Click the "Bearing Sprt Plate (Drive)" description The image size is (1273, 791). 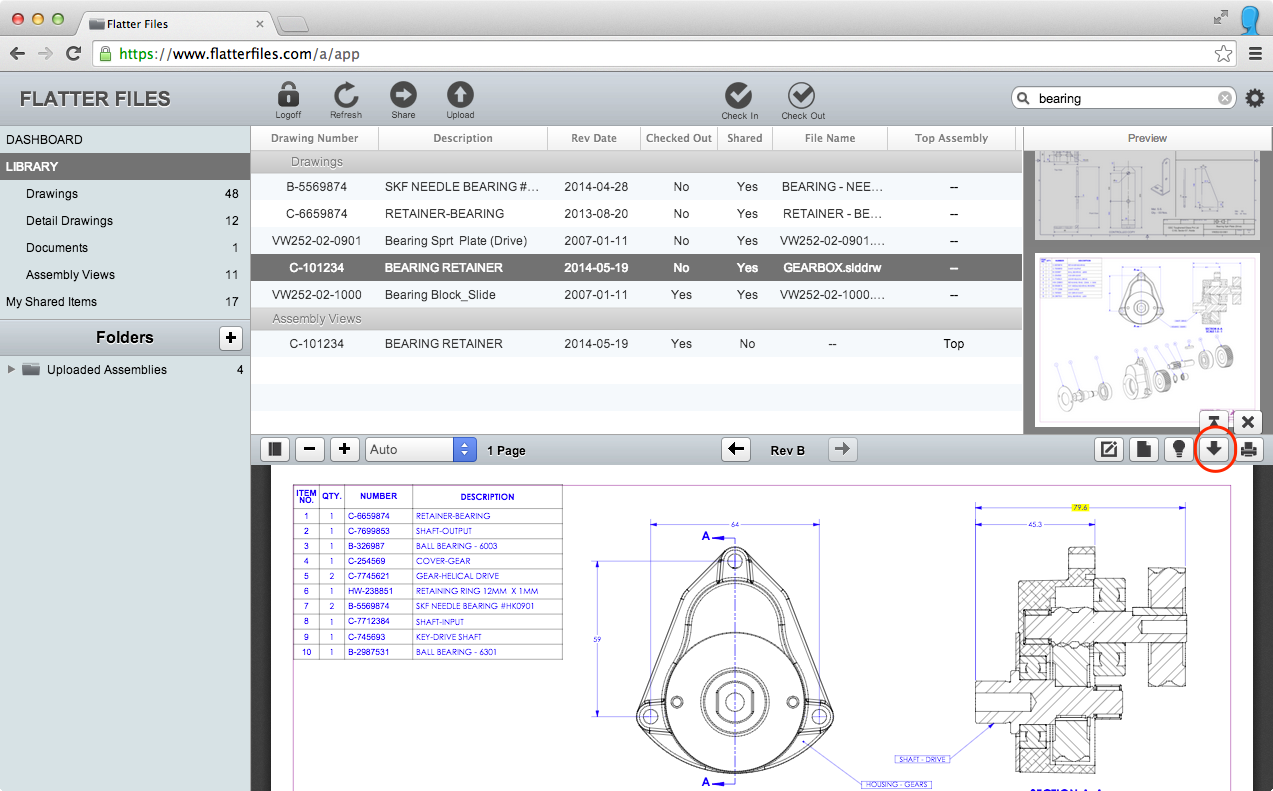coord(456,241)
